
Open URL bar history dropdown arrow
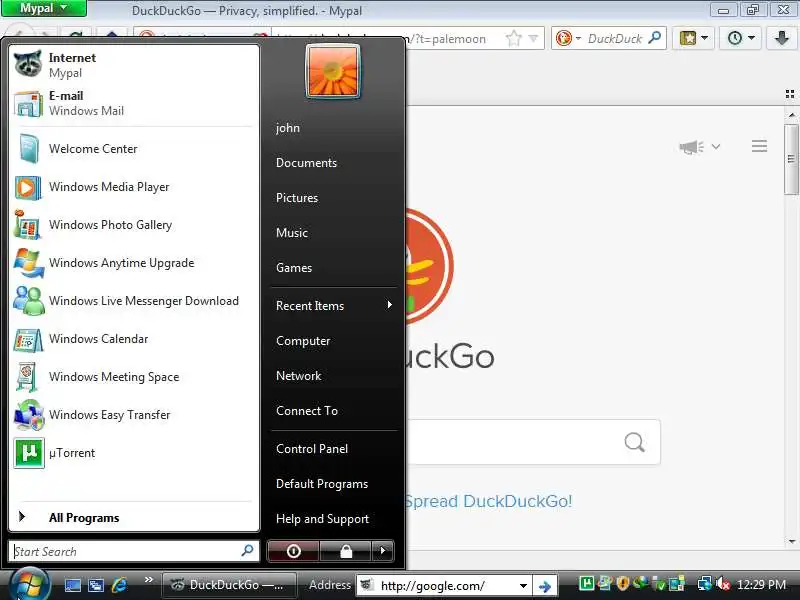coord(533,38)
